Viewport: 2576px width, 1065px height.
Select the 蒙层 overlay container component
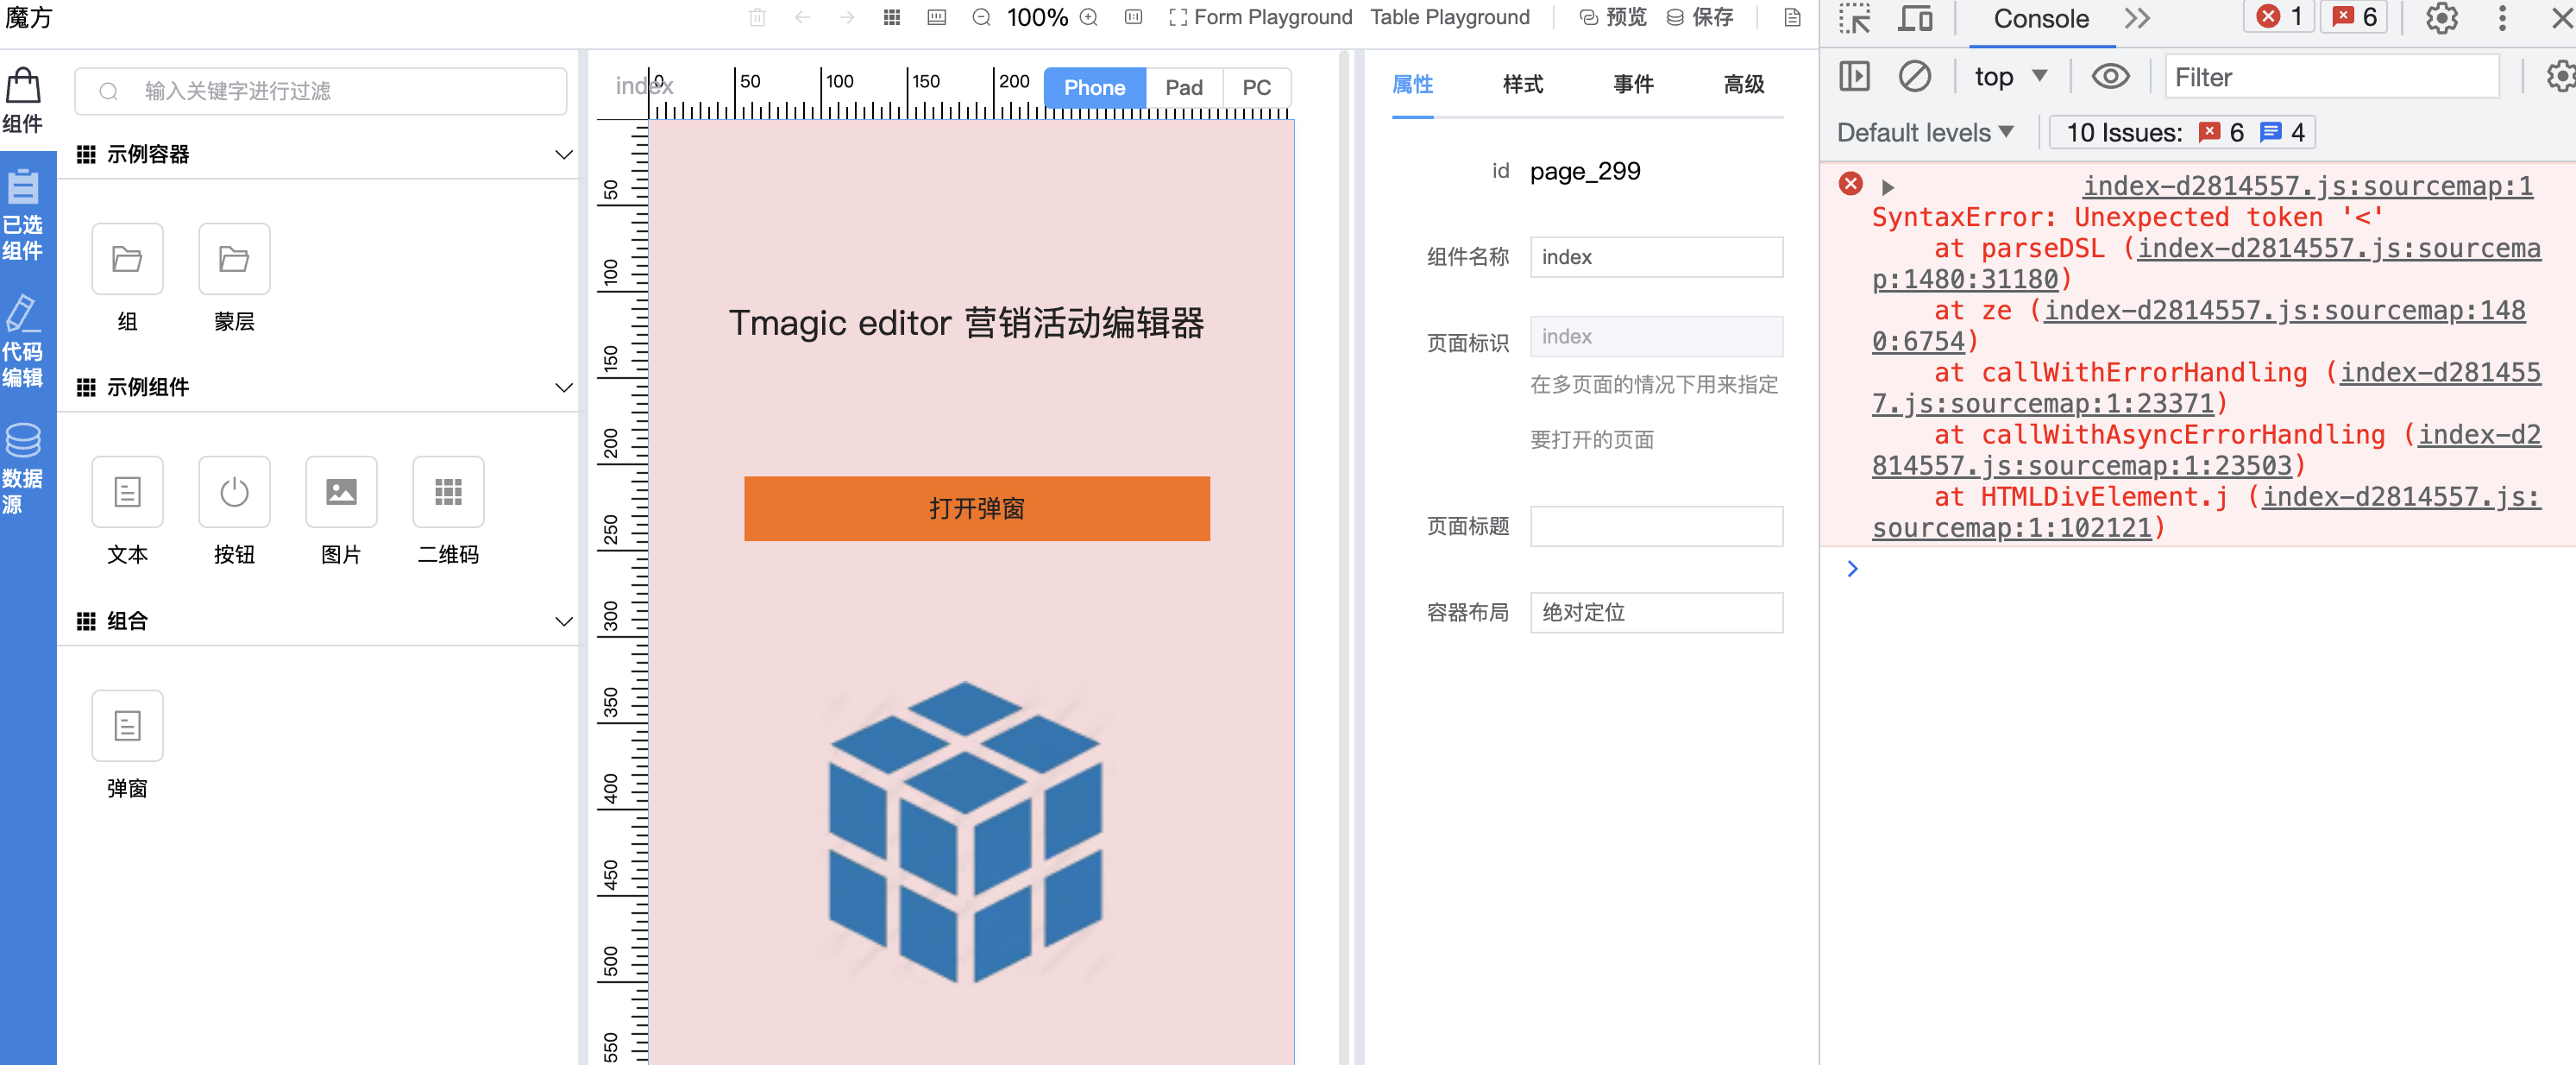pyautogui.click(x=234, y=277)
